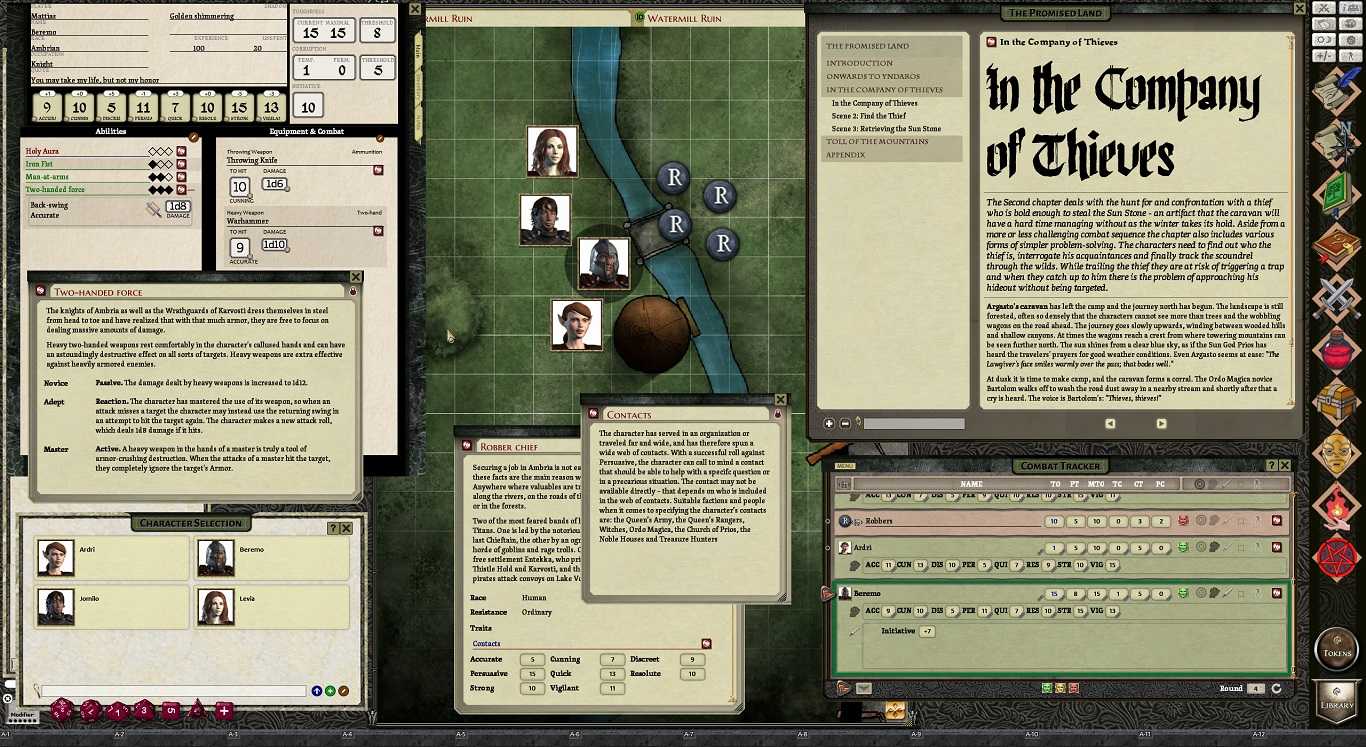The width and height of the screenshot is (1366, 747).
Task: Switch to the Equipment & Combat sheet tab
Action: [x=305, y=131]
